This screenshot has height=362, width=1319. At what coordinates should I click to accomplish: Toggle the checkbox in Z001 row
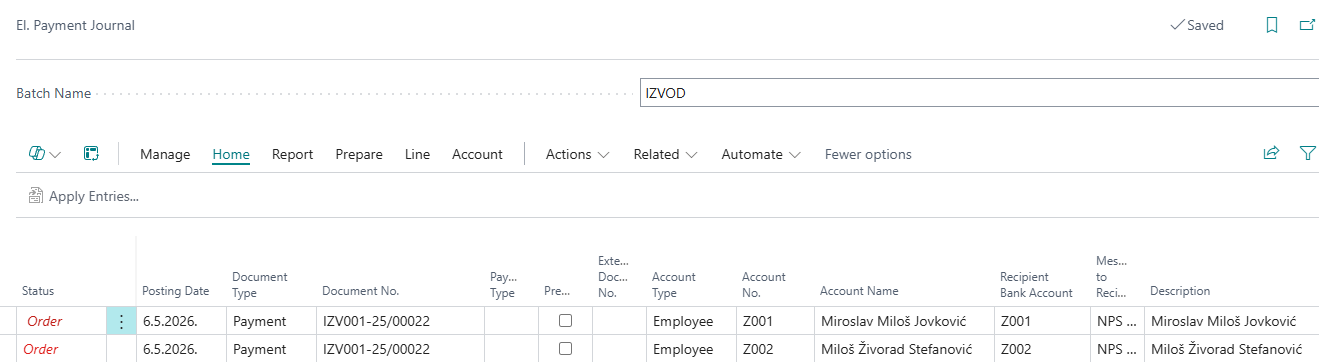pyautogui.click(x=566, y=322)
